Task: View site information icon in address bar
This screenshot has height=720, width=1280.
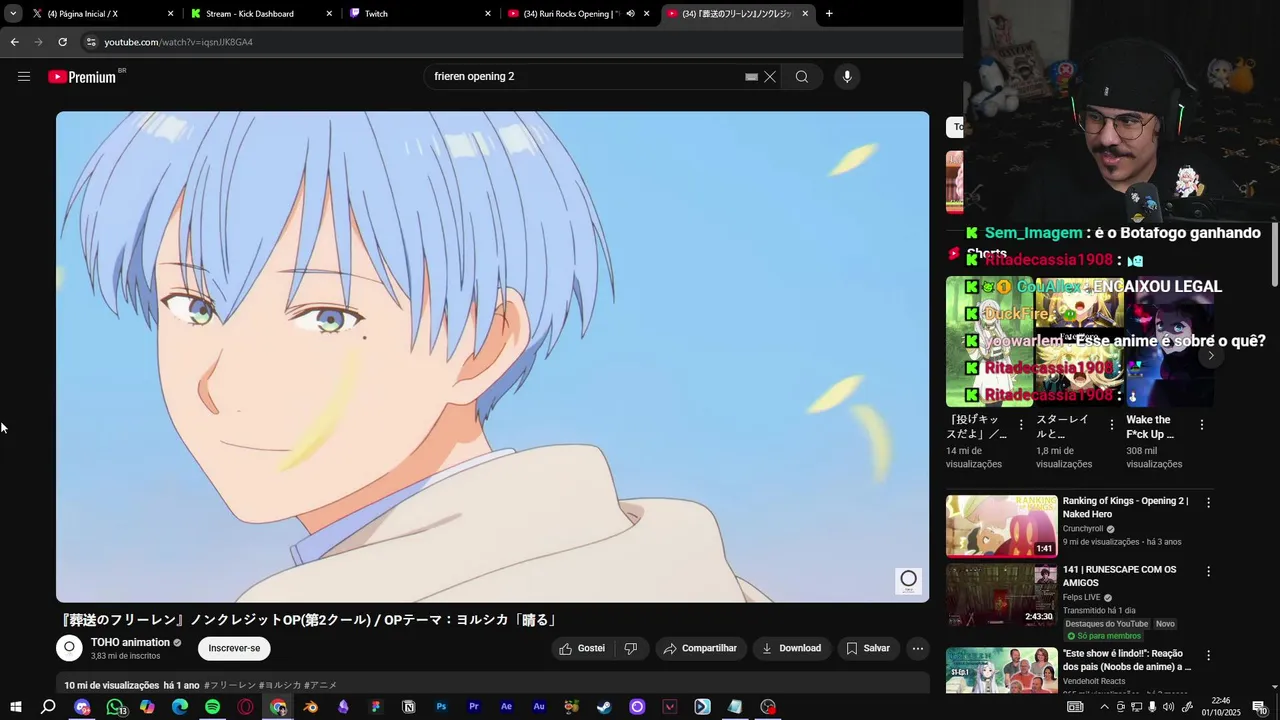Action: click(91, 42)
